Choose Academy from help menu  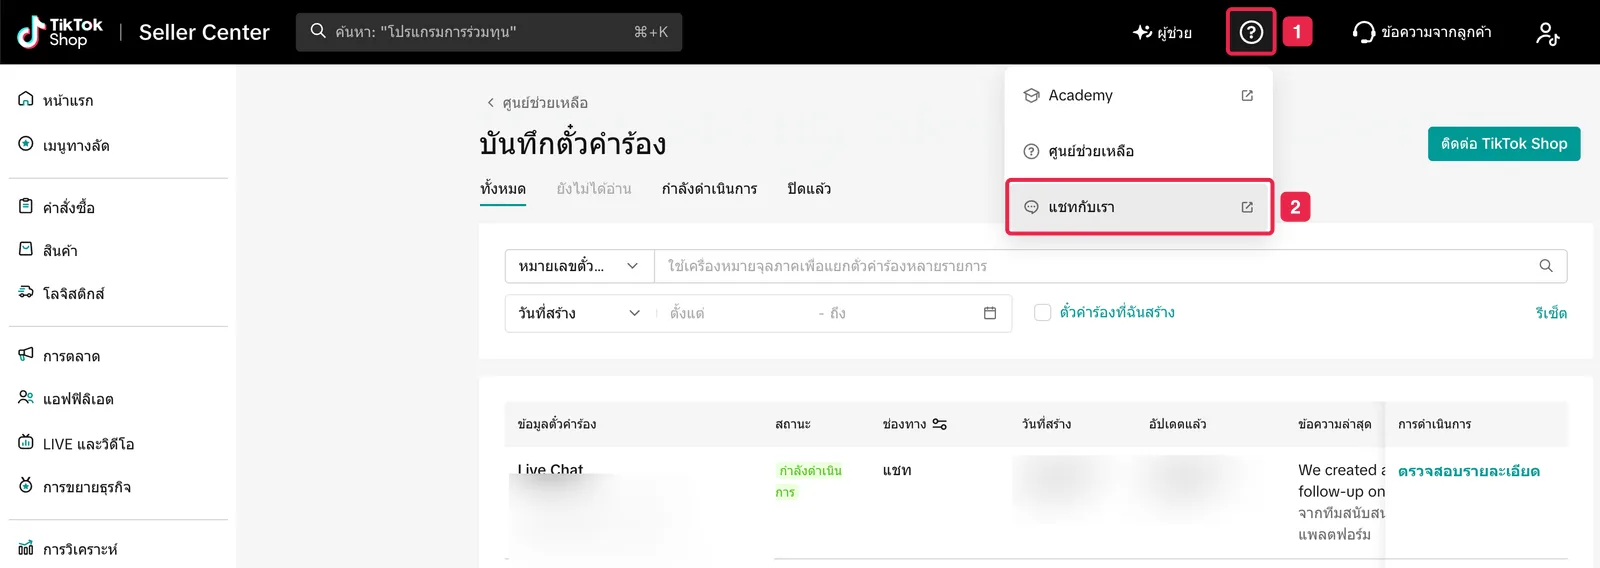[x=1138, y=95]
